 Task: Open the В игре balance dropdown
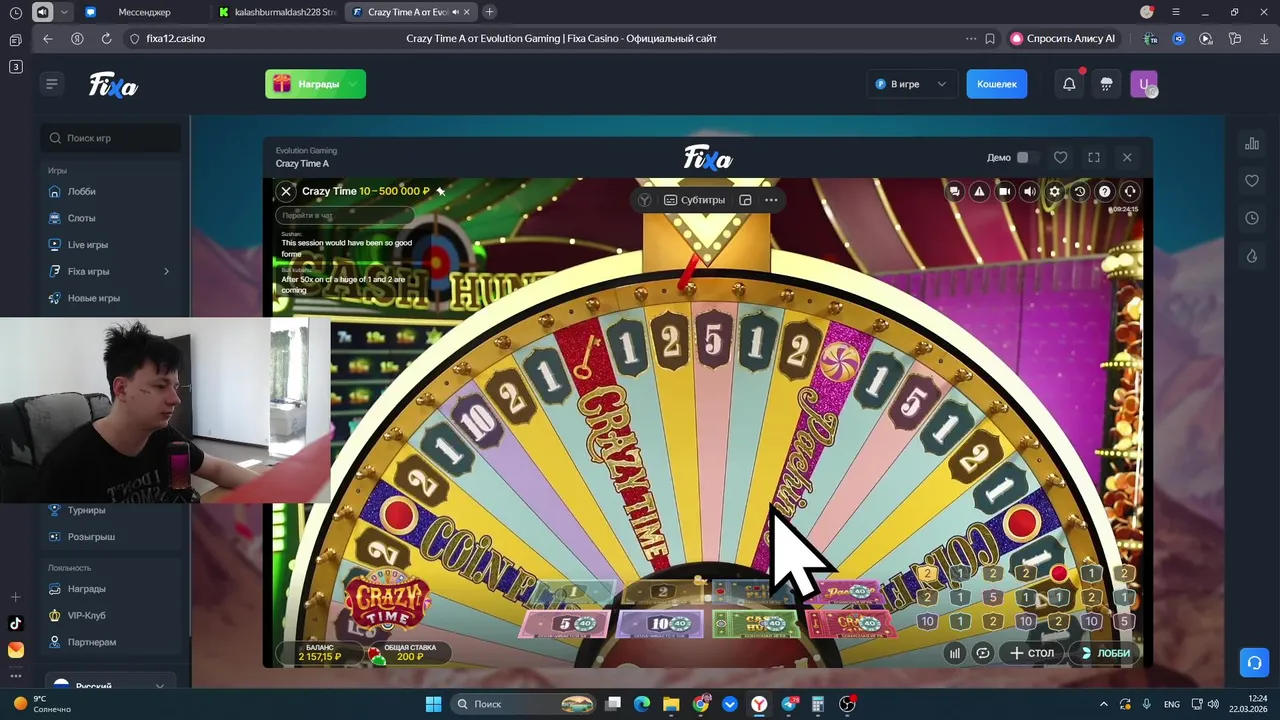(x=910, y=84)
